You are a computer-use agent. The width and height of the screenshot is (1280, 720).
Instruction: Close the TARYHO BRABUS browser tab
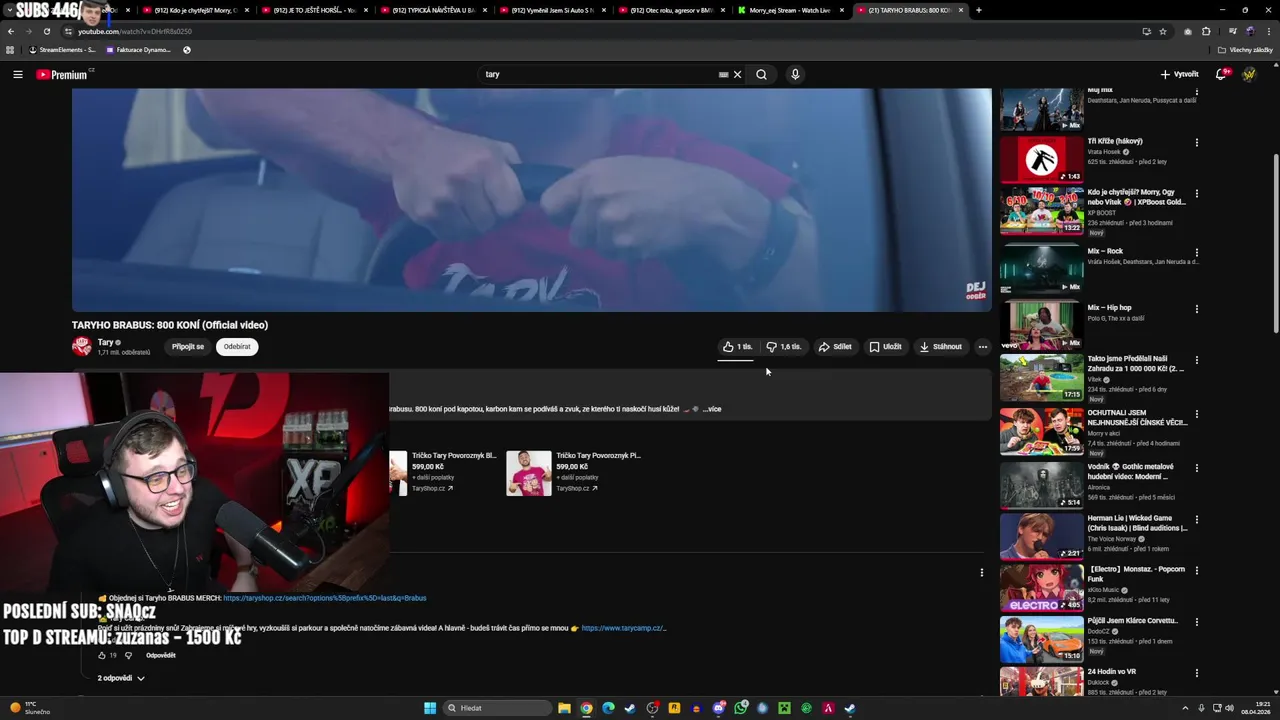click(961, 10)
